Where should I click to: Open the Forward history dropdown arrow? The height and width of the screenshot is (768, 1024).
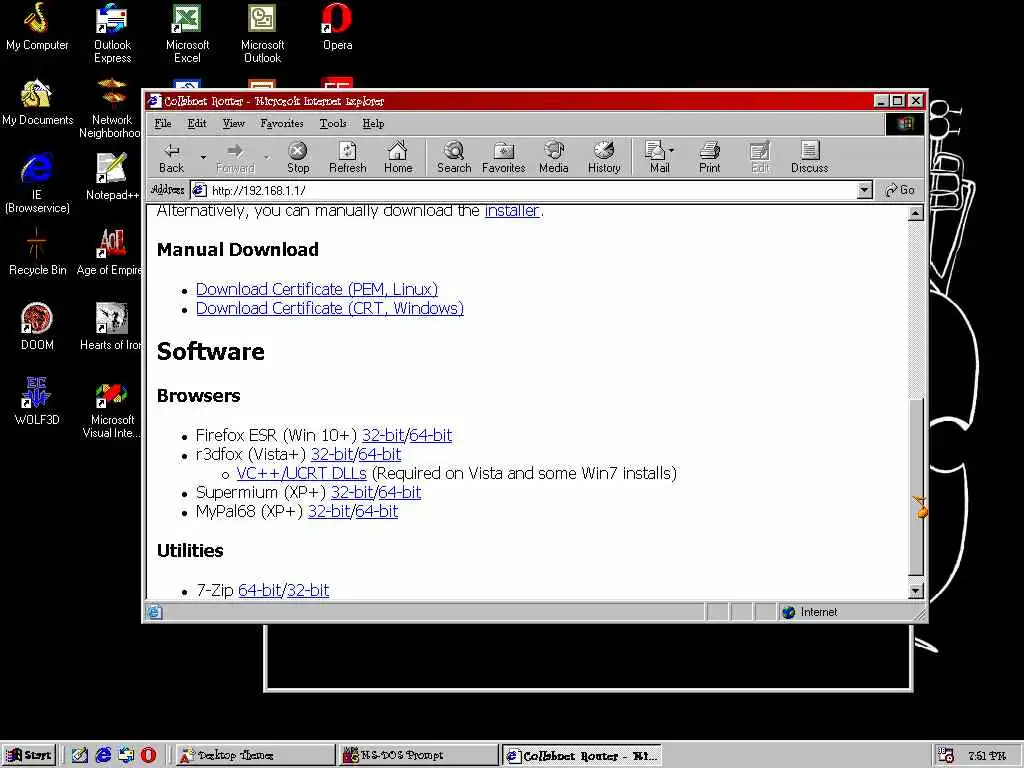266,157
